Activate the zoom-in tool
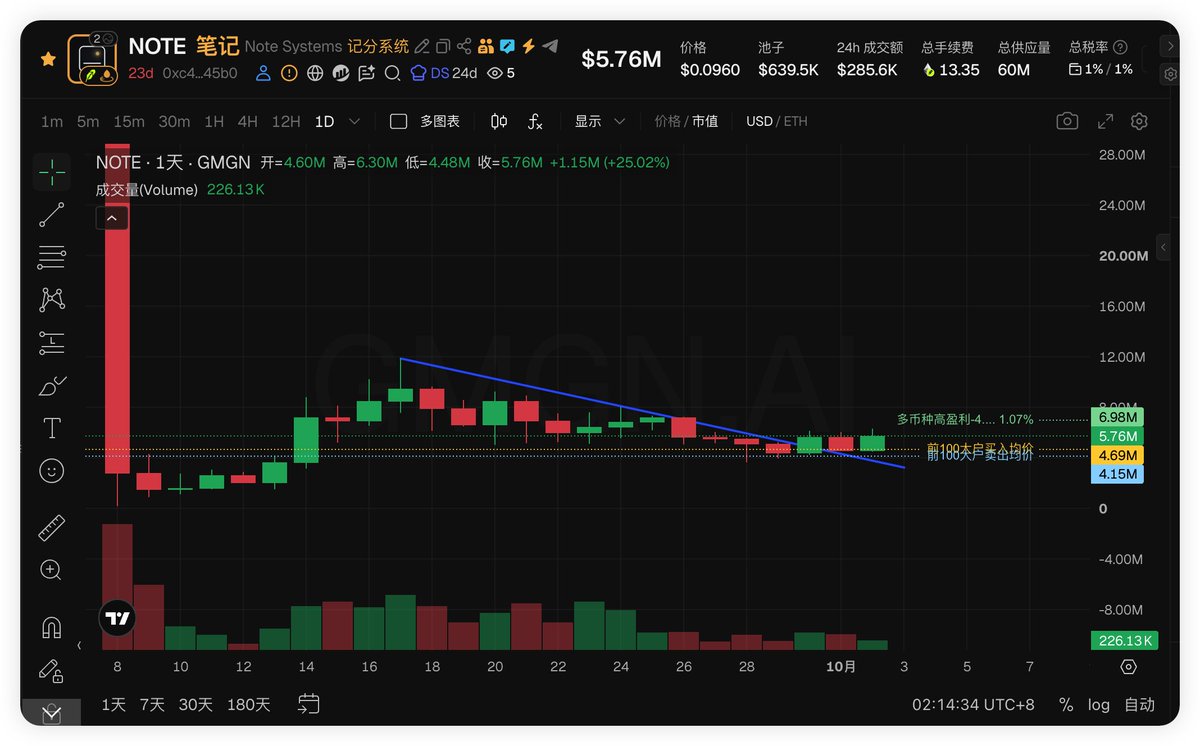This screenshot has width=1200, height=746. pyautogui.click(x=52, y=570)
